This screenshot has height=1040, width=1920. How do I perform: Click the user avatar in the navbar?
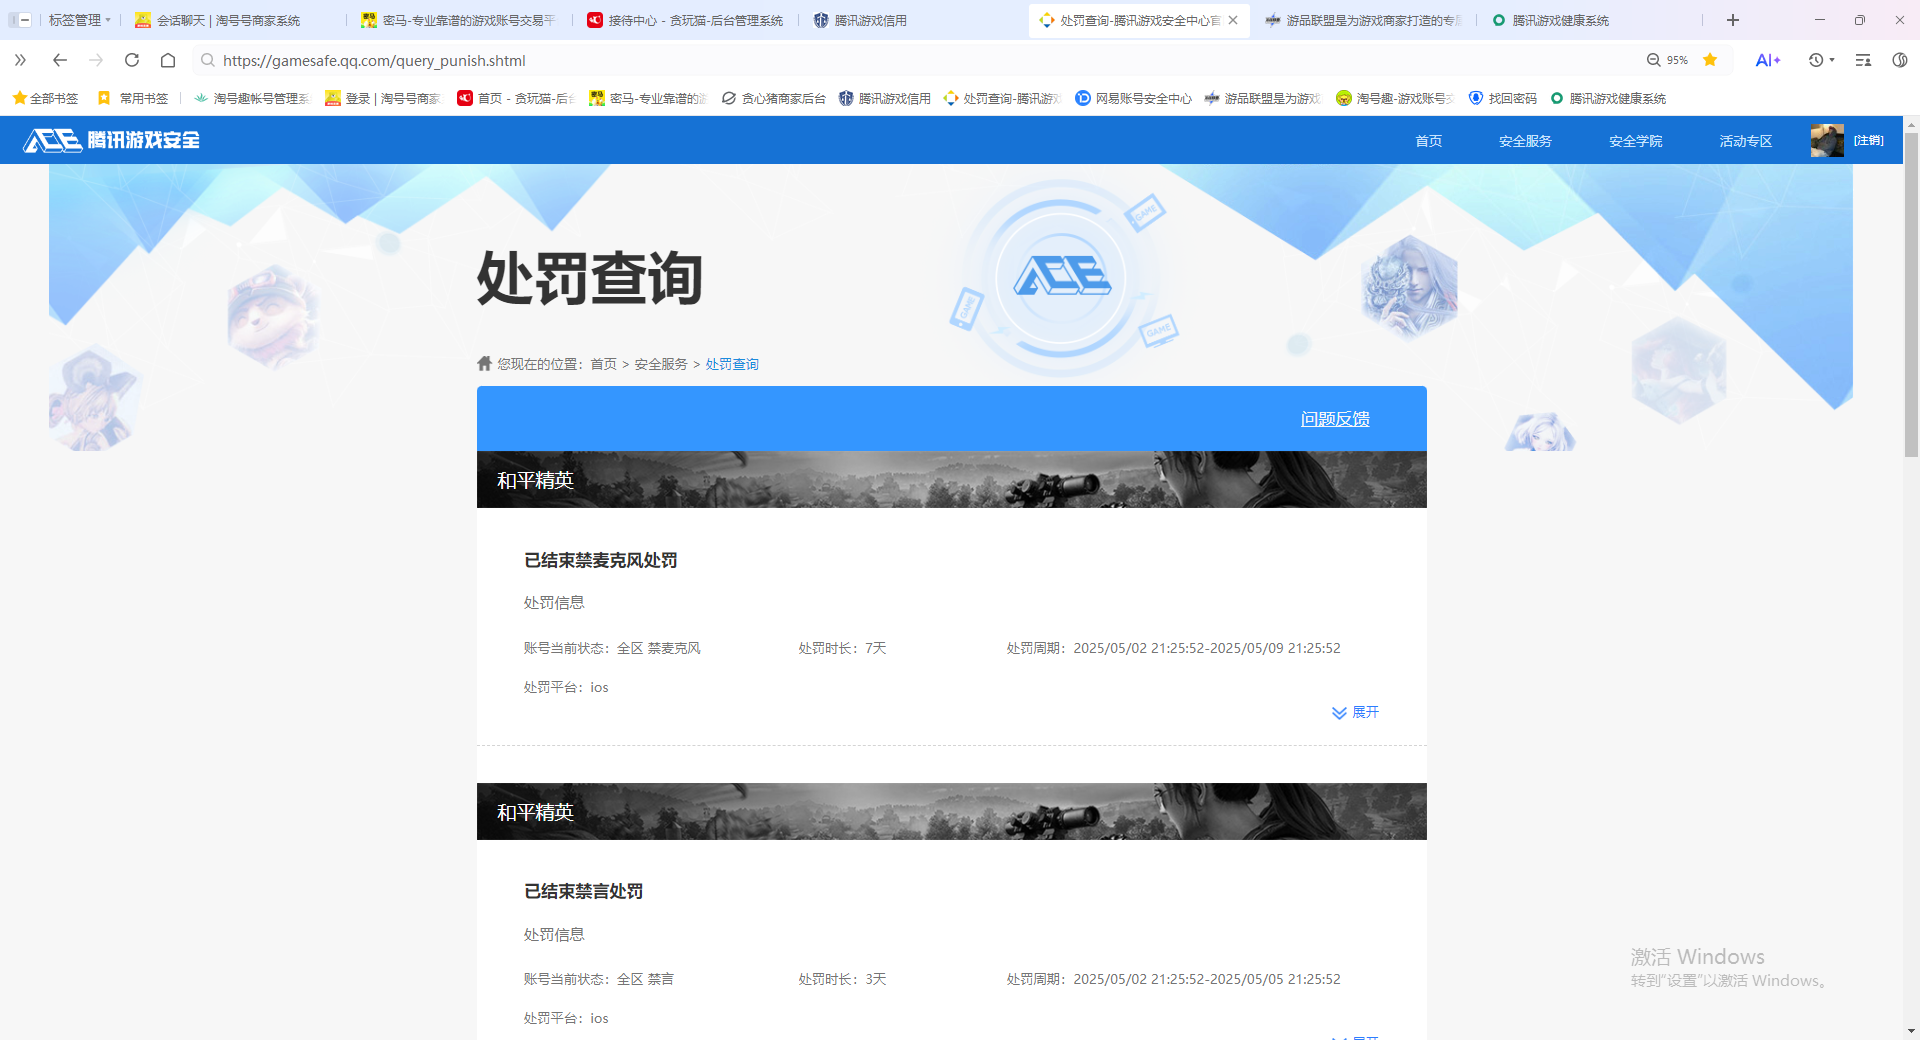click(x=1826, y=140)
